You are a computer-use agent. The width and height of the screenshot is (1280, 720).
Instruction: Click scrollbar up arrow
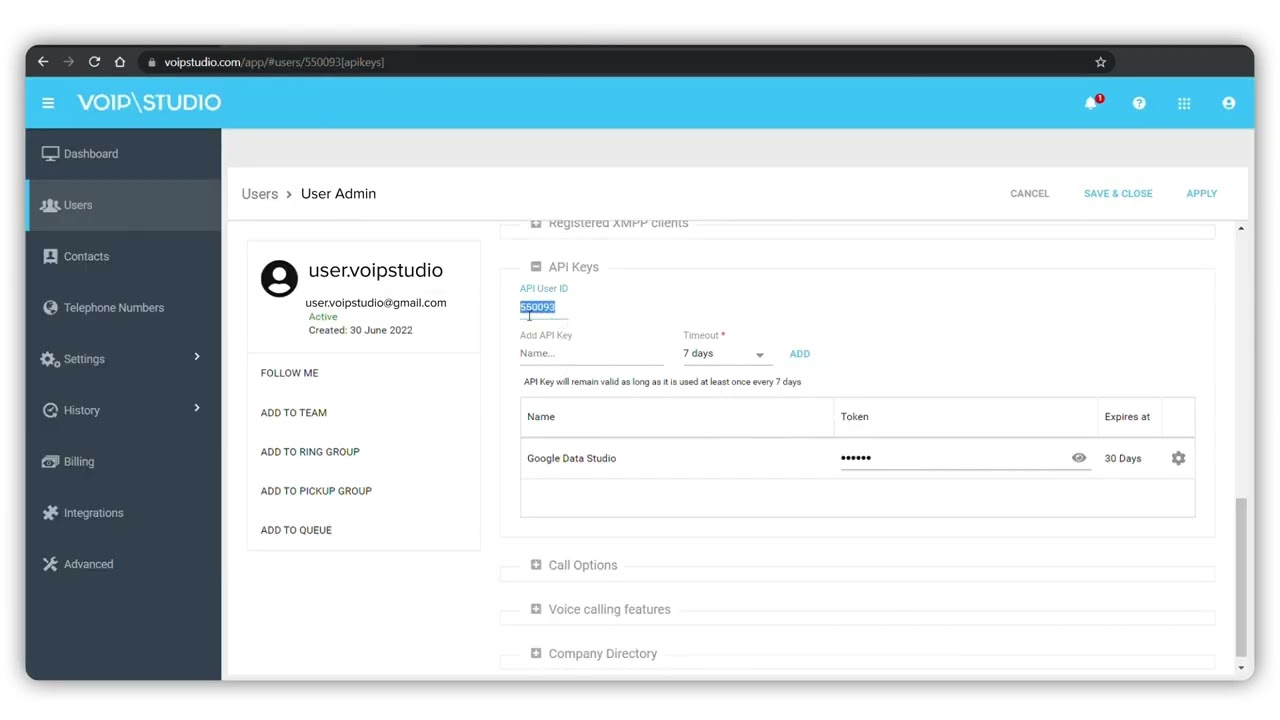click(1241, 229)
